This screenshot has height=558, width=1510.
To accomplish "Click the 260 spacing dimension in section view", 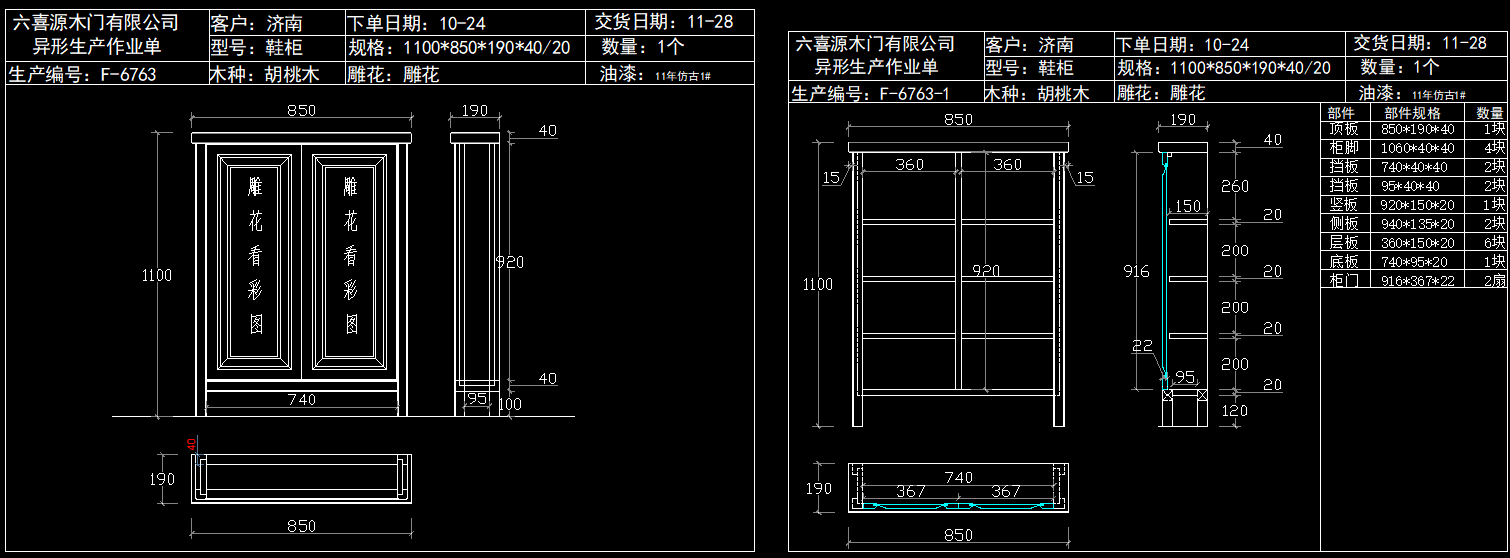I will pyautogui.click(x=1235, y=186).
